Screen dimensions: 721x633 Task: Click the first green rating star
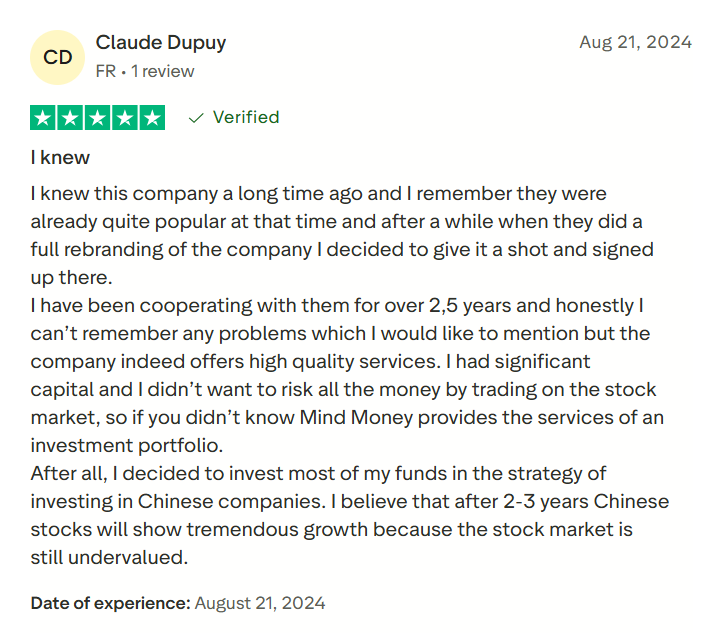click(44, 118)
